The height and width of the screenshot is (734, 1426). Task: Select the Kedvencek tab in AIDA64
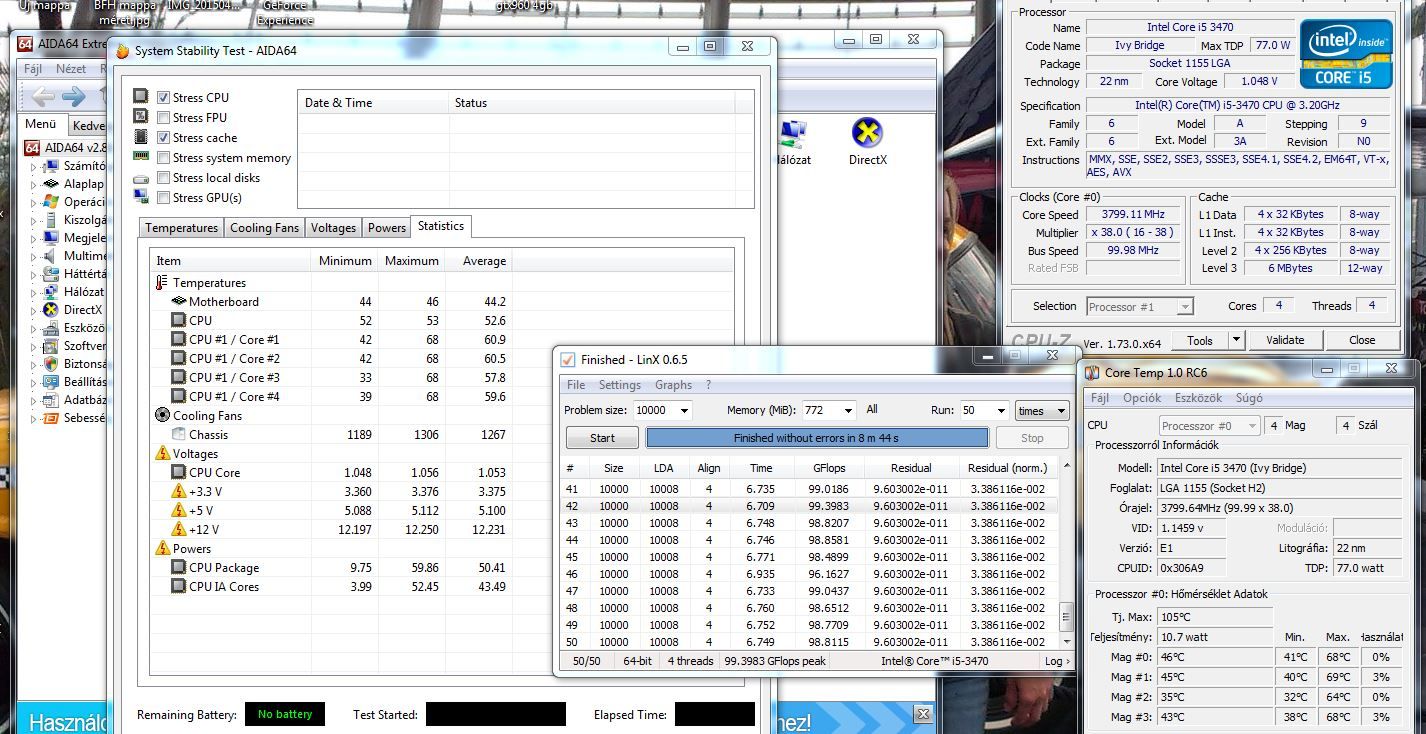(88, 126)
